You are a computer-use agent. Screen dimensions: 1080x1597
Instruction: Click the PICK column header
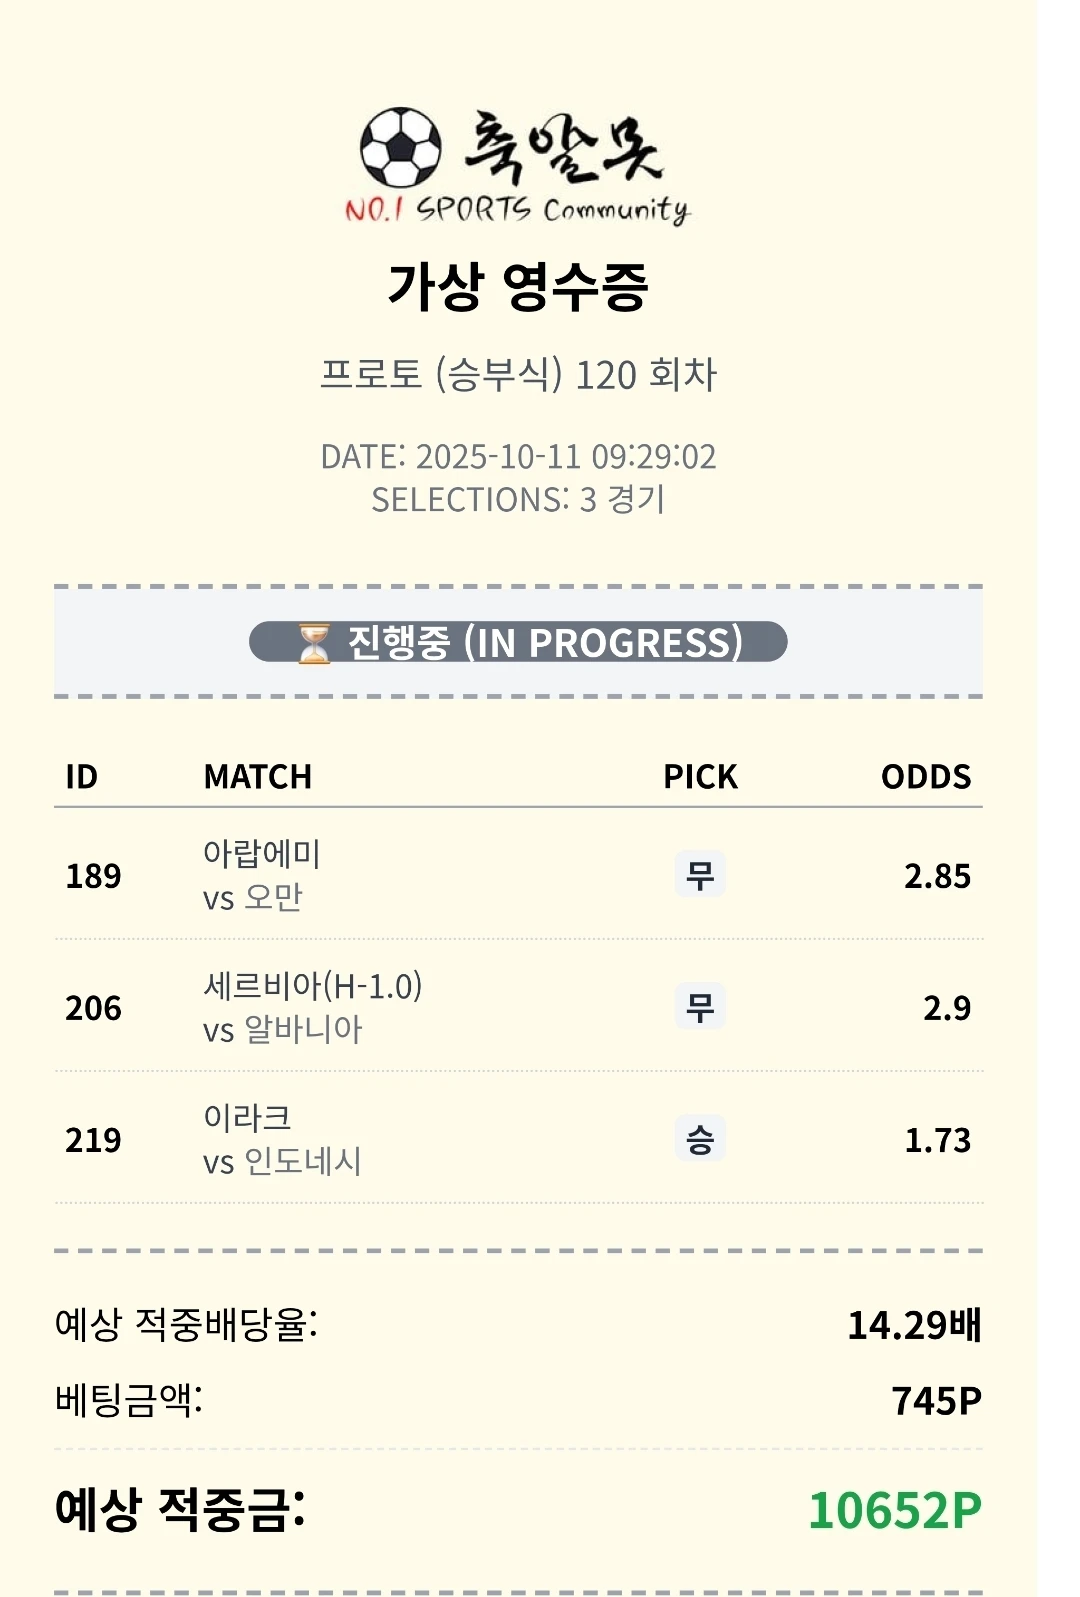pyautogui.click(x=700, y=777)
